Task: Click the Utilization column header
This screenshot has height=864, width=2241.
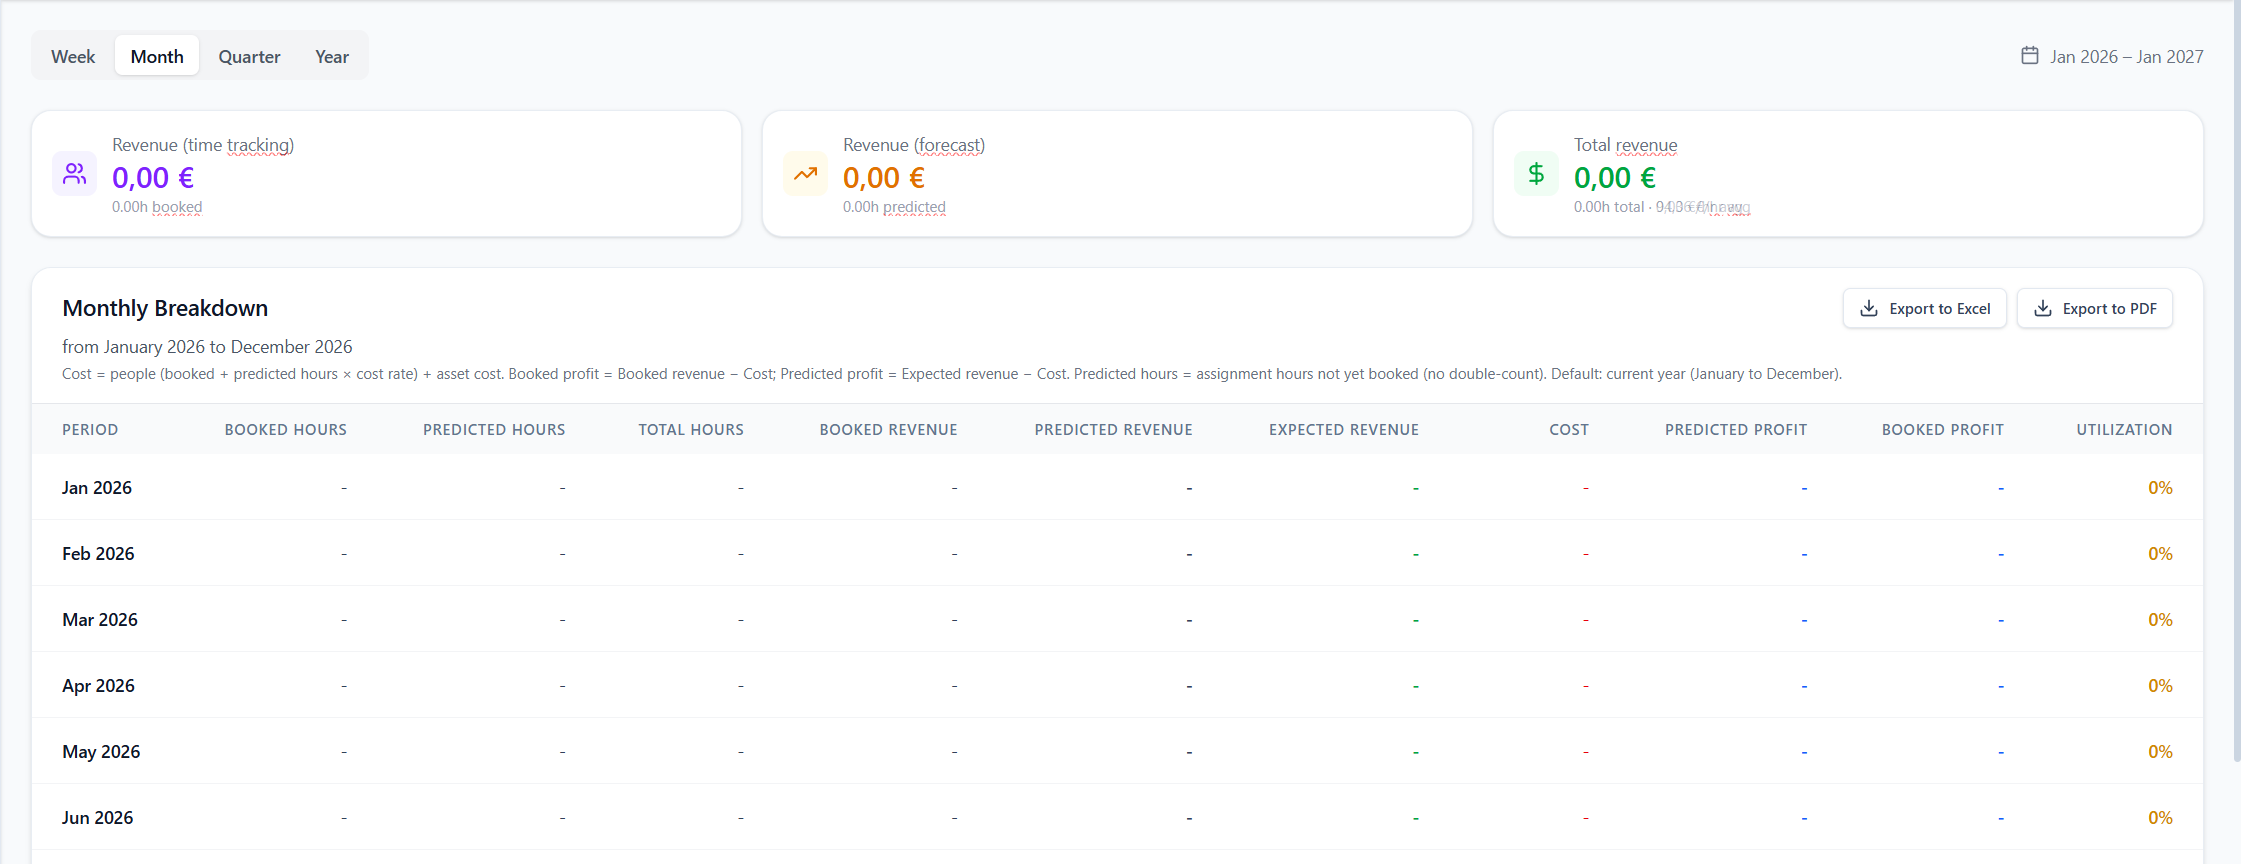Action: [2123, 430]
